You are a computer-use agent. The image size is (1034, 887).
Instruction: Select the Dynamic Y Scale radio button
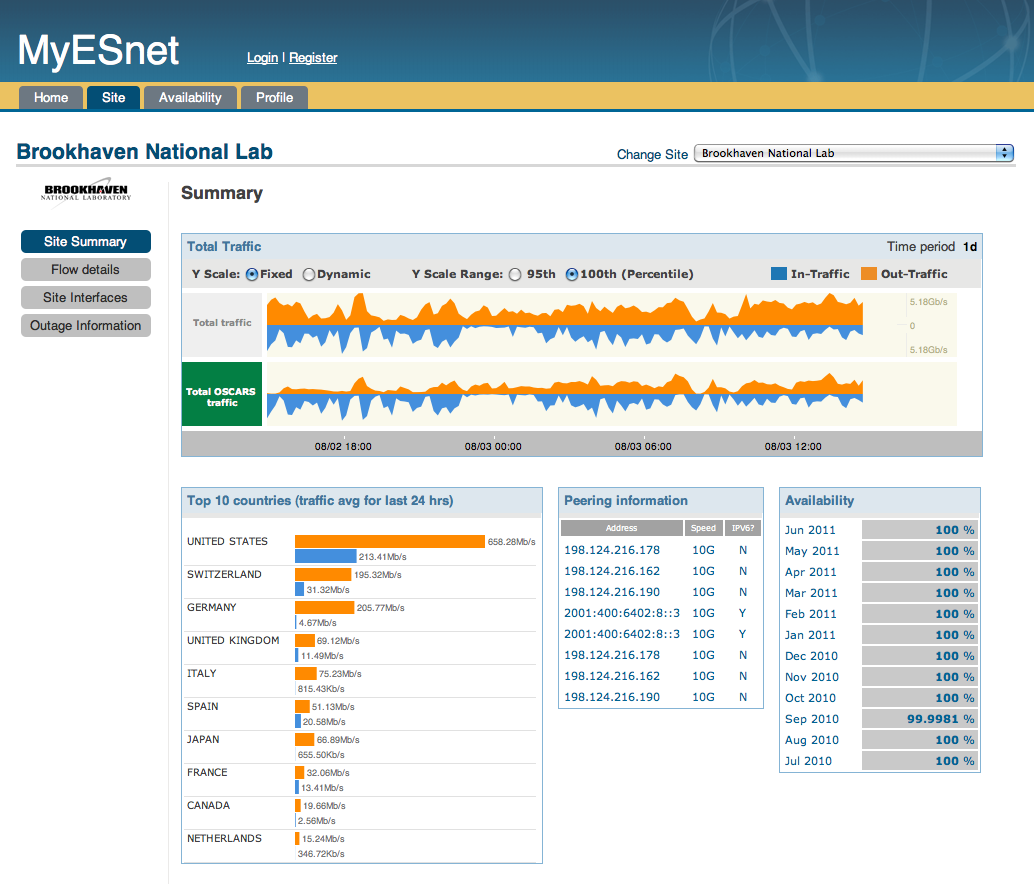point(309,274)
